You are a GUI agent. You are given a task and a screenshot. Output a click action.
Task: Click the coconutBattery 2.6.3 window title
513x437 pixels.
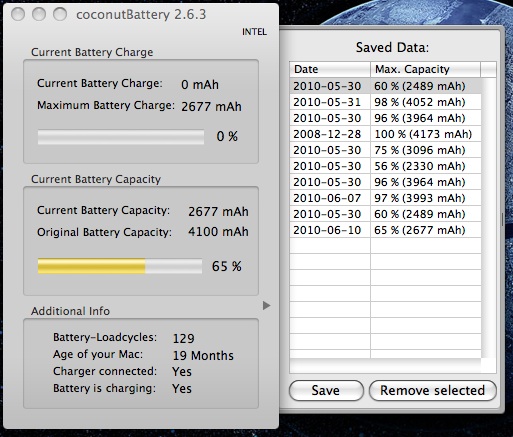141,15
